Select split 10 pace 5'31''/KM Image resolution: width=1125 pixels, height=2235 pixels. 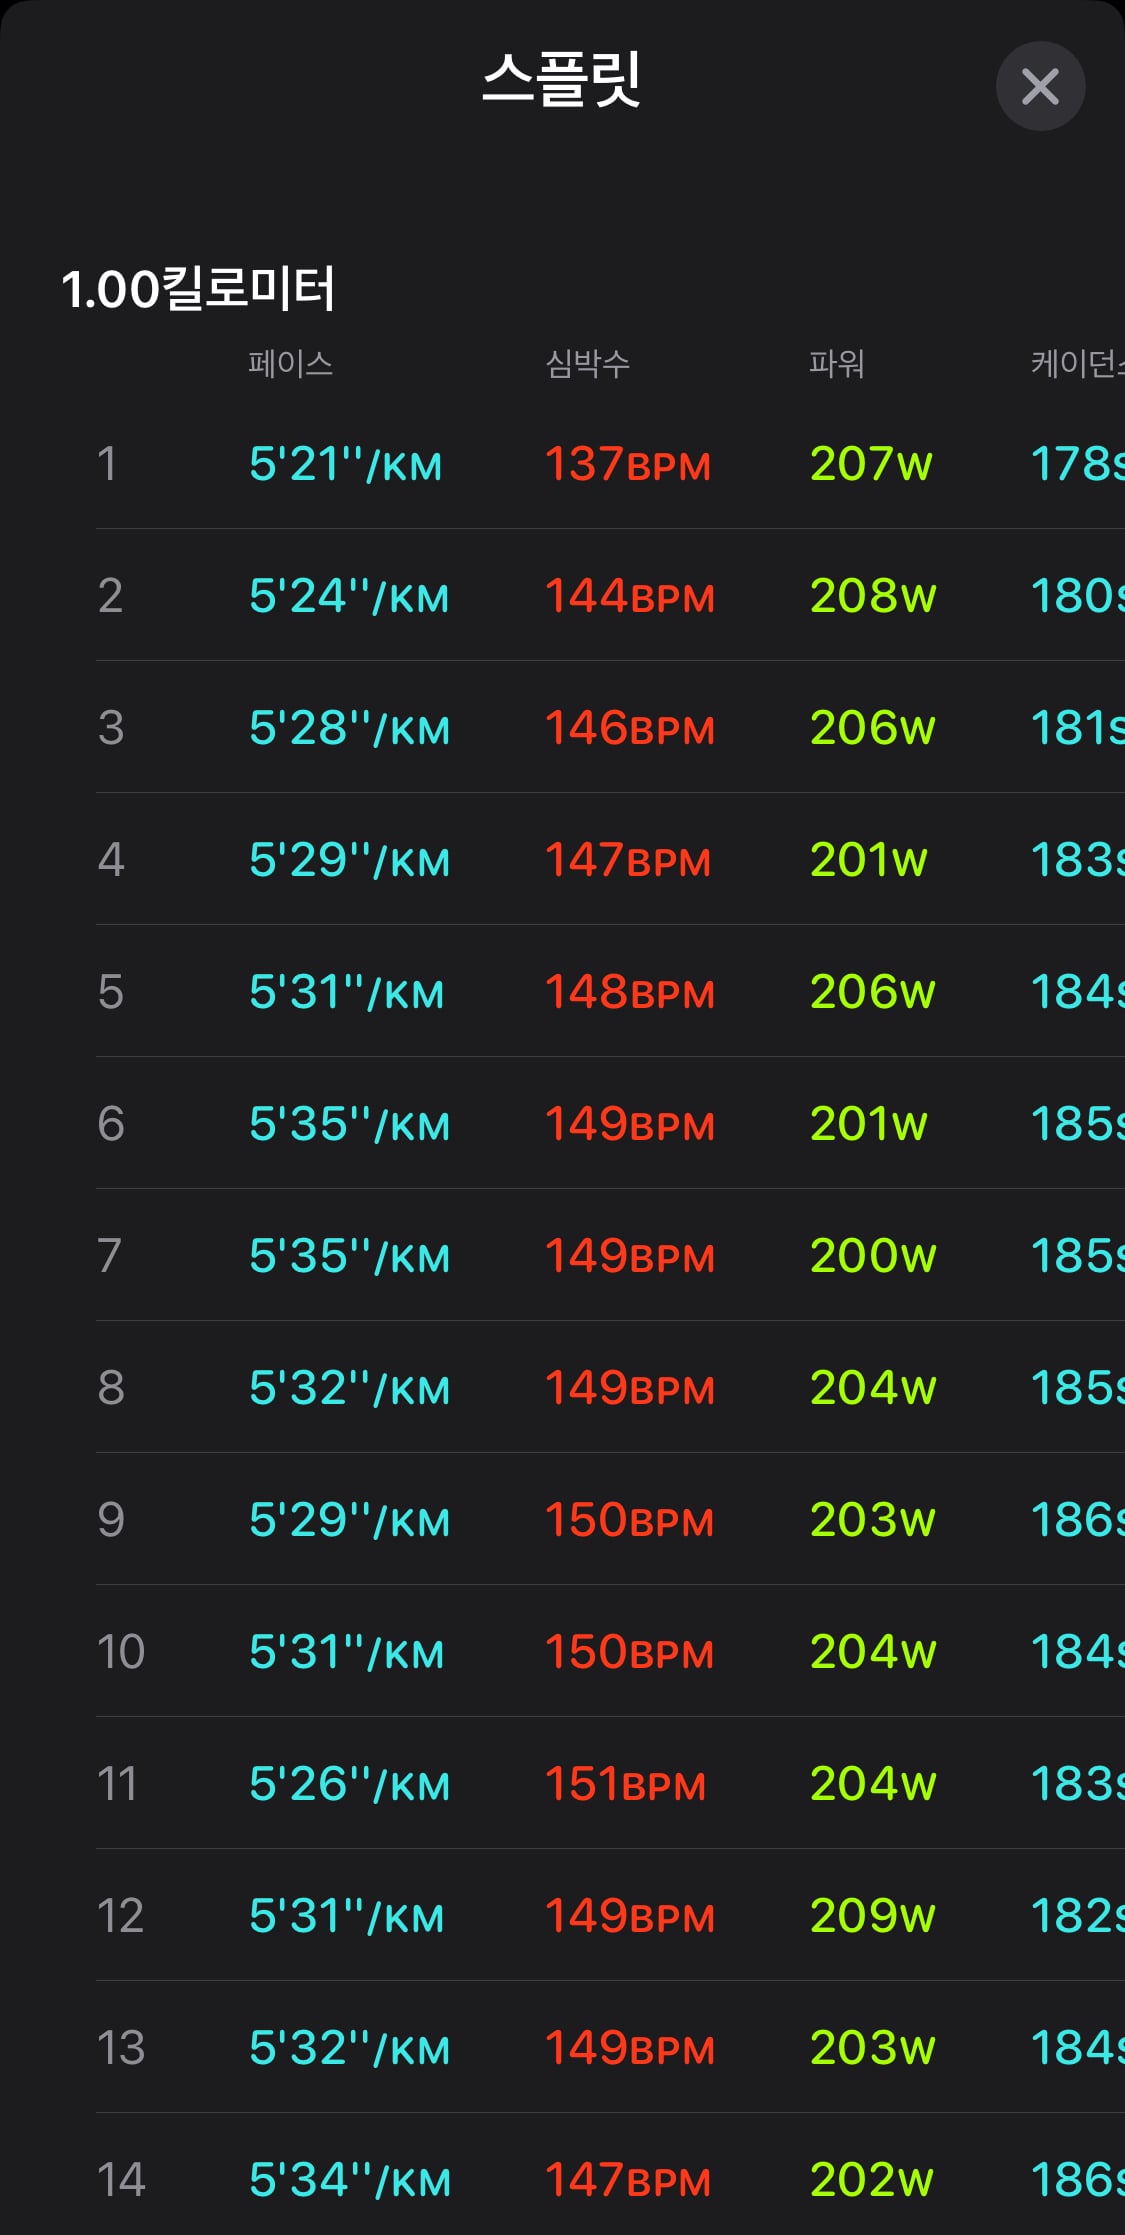pos(346,1652)
